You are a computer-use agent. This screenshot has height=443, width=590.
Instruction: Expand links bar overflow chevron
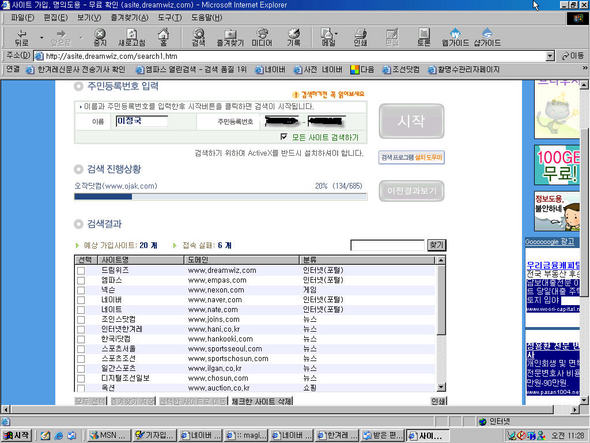tap(585, 69)
